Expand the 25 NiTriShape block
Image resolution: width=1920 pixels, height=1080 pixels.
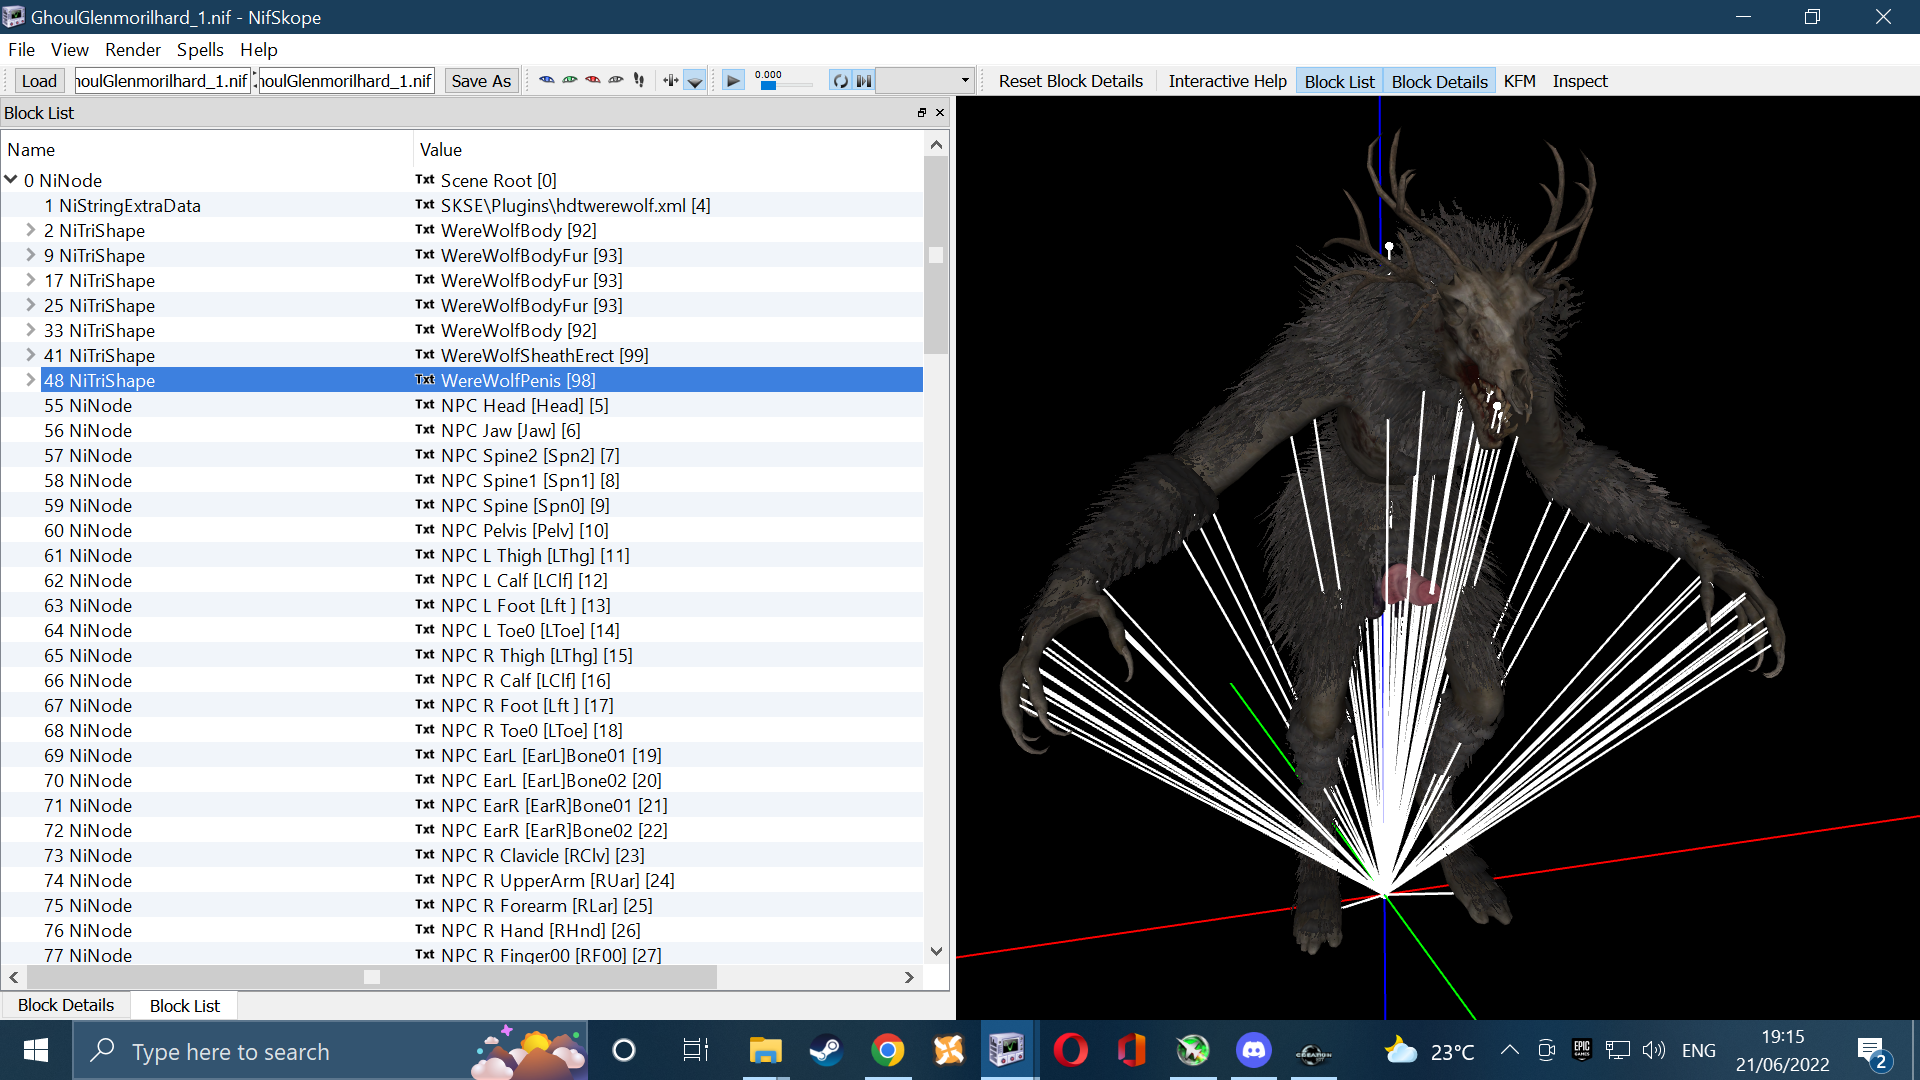tap(31, 305)
